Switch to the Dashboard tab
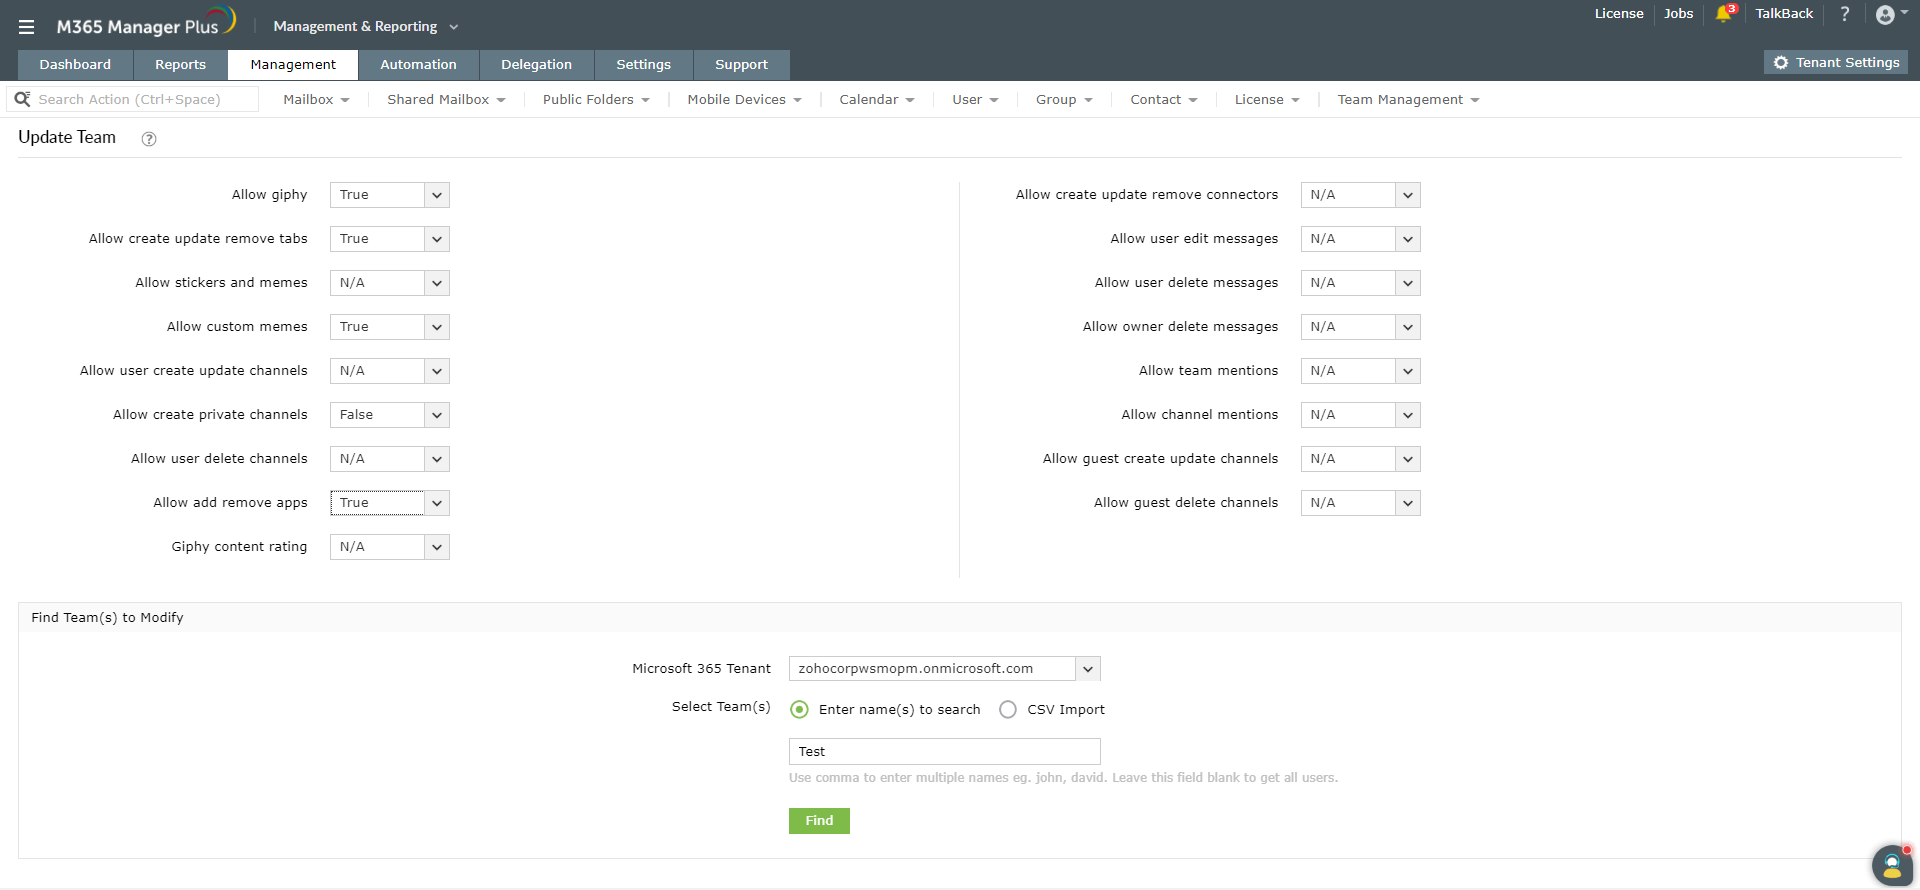Screen dimensions: 1920x890 click(75, 65)
